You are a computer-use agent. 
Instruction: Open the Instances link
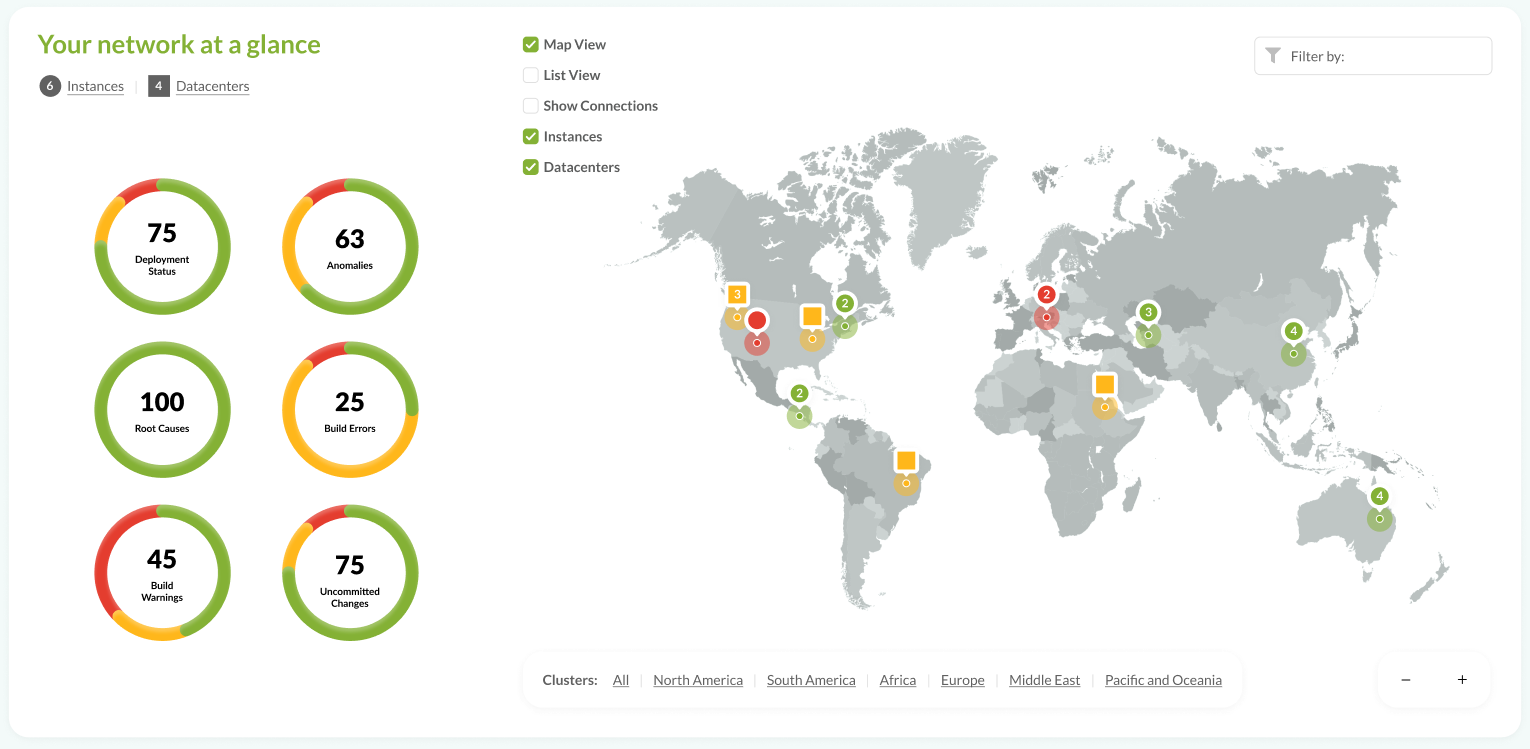[96, 87]
